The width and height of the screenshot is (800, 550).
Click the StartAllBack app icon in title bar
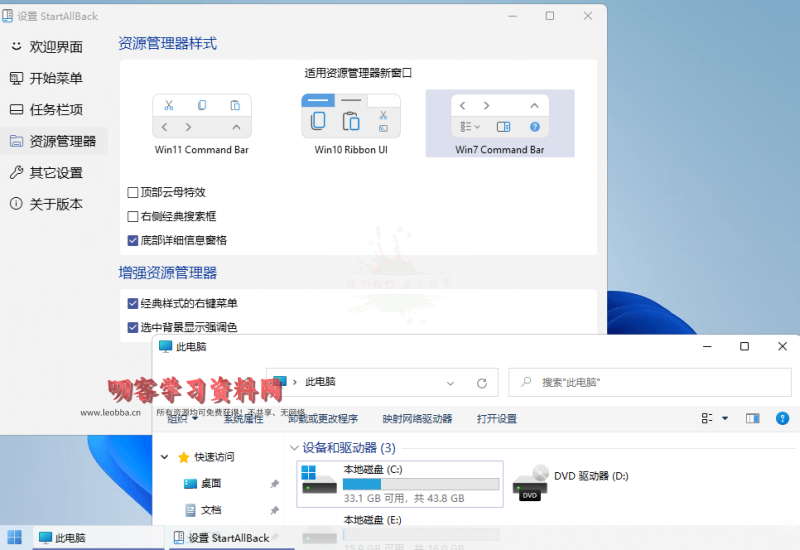[8, 16]
